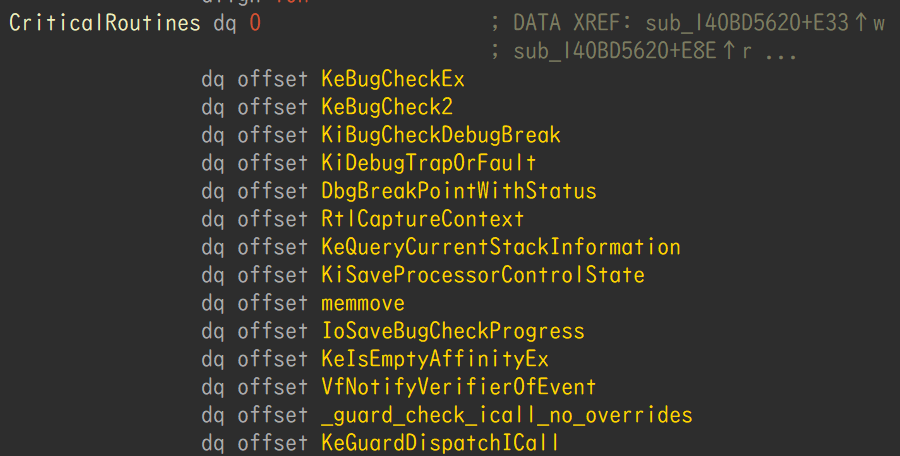Select KiSaveProcessorControlState reference

[483, 275]
